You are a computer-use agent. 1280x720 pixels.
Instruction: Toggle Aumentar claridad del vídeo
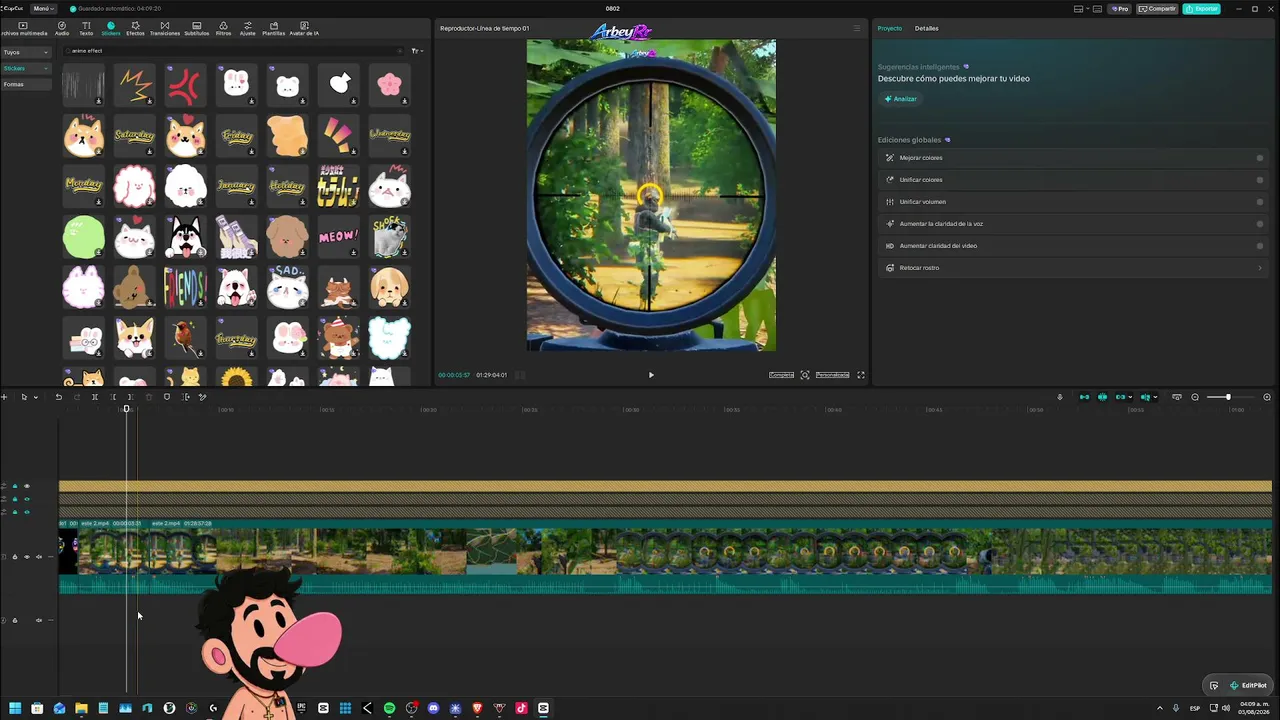(1260, 246)
